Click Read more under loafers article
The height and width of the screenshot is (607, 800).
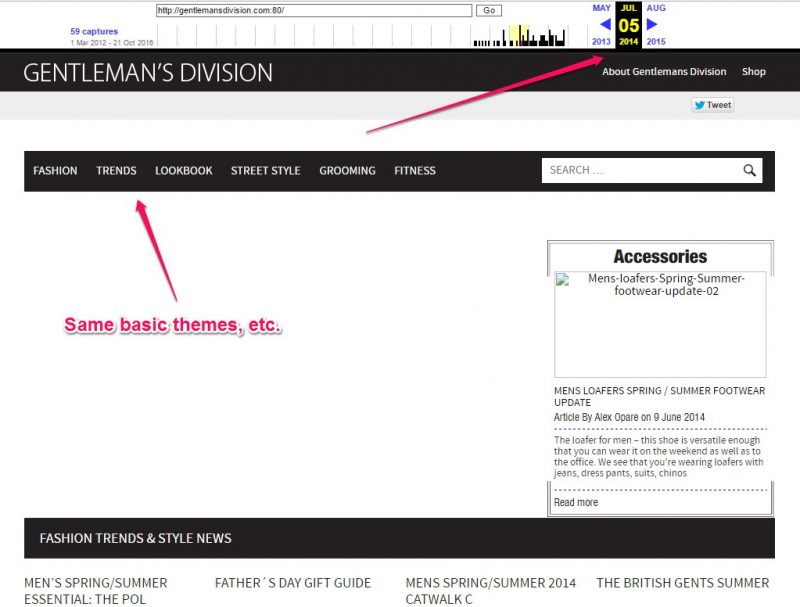[x=576, y=502]
